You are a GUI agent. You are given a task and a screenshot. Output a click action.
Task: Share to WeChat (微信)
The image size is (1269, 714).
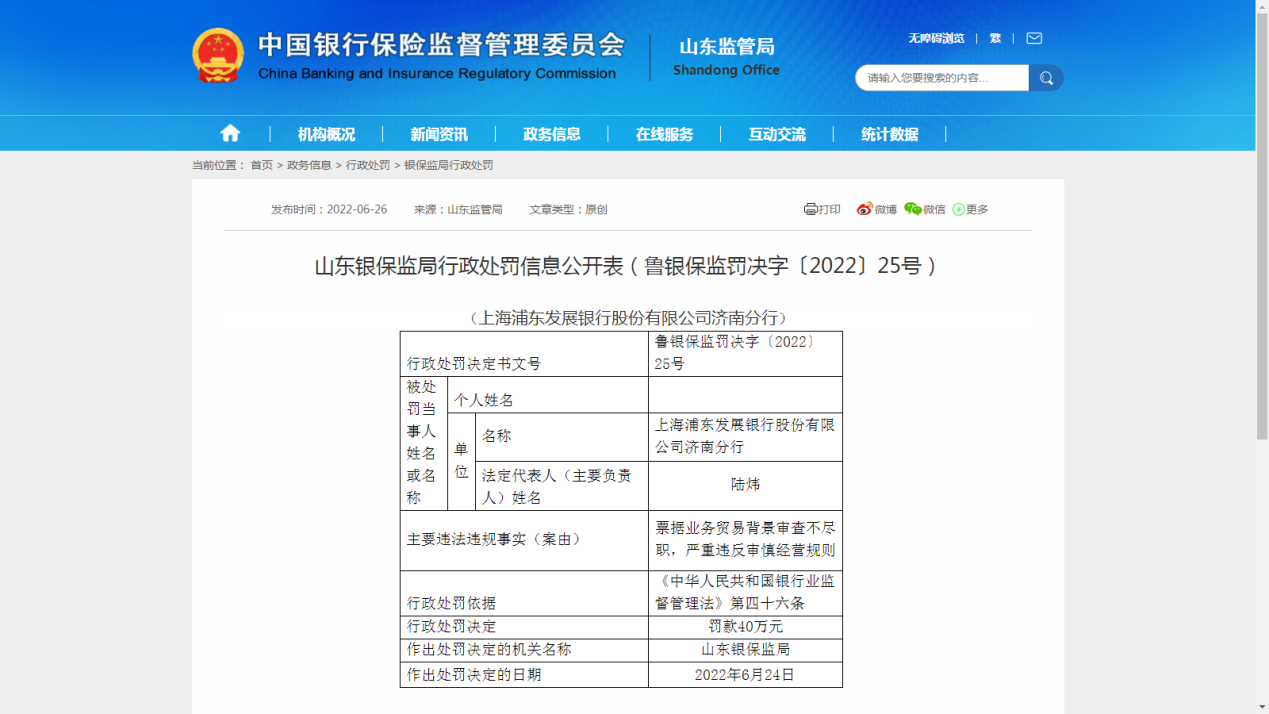(x=925, y=209)
